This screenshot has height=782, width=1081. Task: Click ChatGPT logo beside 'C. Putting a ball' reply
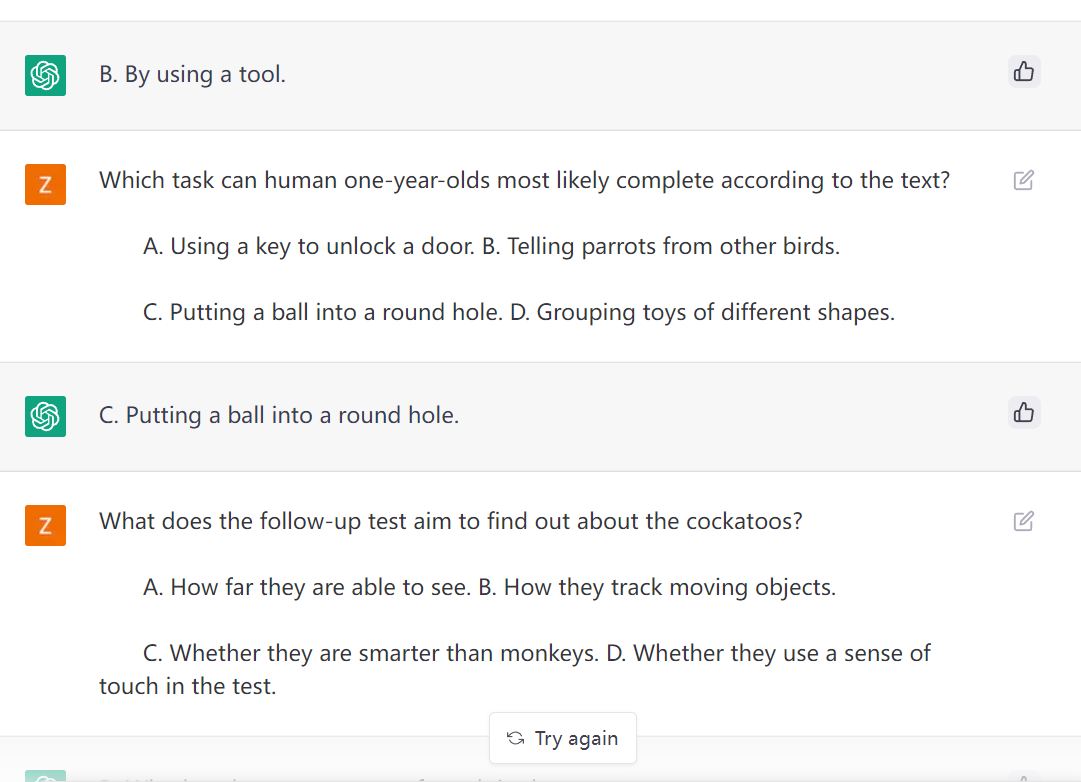(x=45, y=416)
